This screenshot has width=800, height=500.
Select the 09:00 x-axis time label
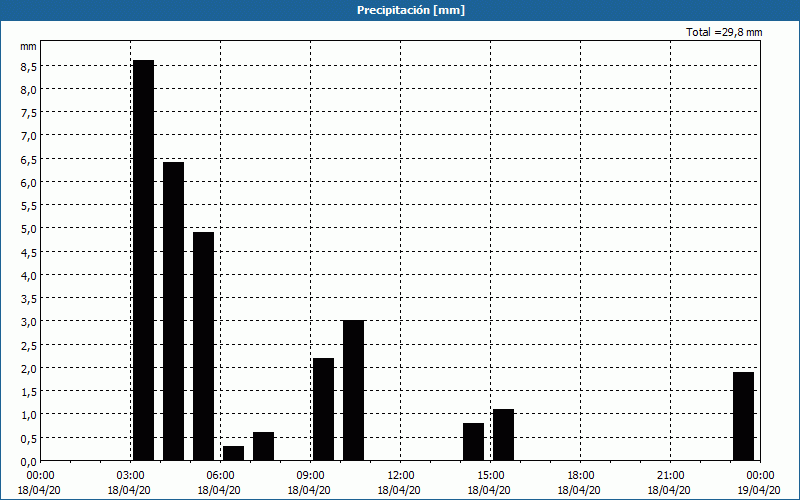coord(311,476)
